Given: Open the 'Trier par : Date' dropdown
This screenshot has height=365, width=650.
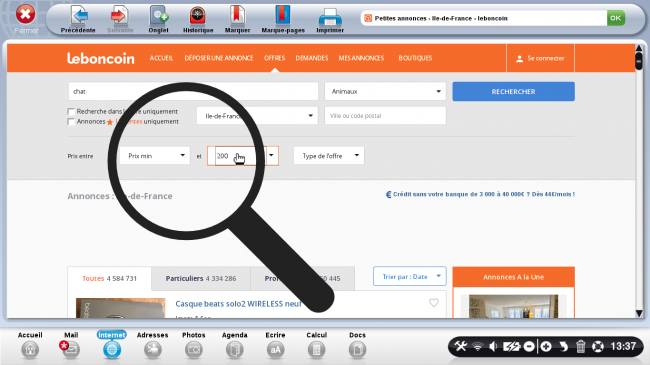Looking at the screenshot, I should point(410,276).
